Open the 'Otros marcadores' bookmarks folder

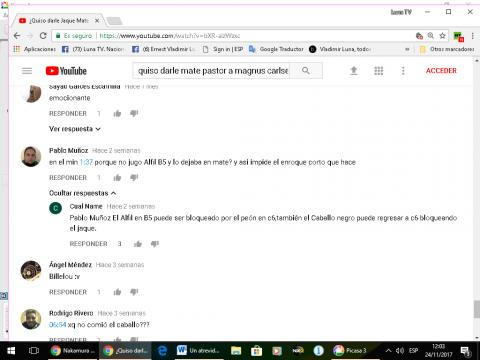click(447, 49)
